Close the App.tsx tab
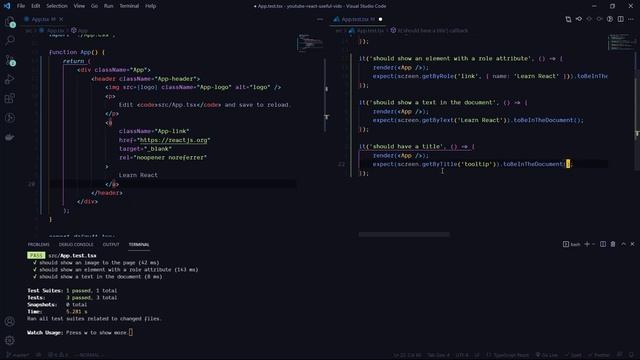The image size is (640, 360). pyautogui.click(x=61, y=19)
